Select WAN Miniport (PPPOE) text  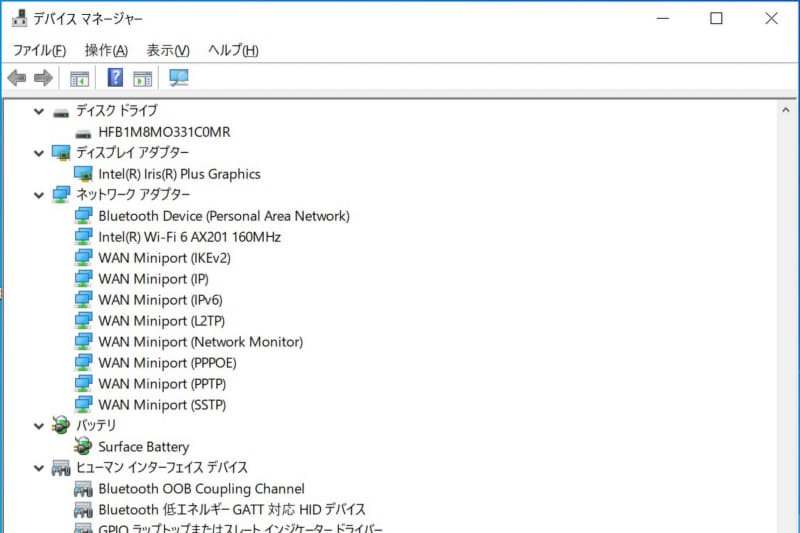(167, 363)
